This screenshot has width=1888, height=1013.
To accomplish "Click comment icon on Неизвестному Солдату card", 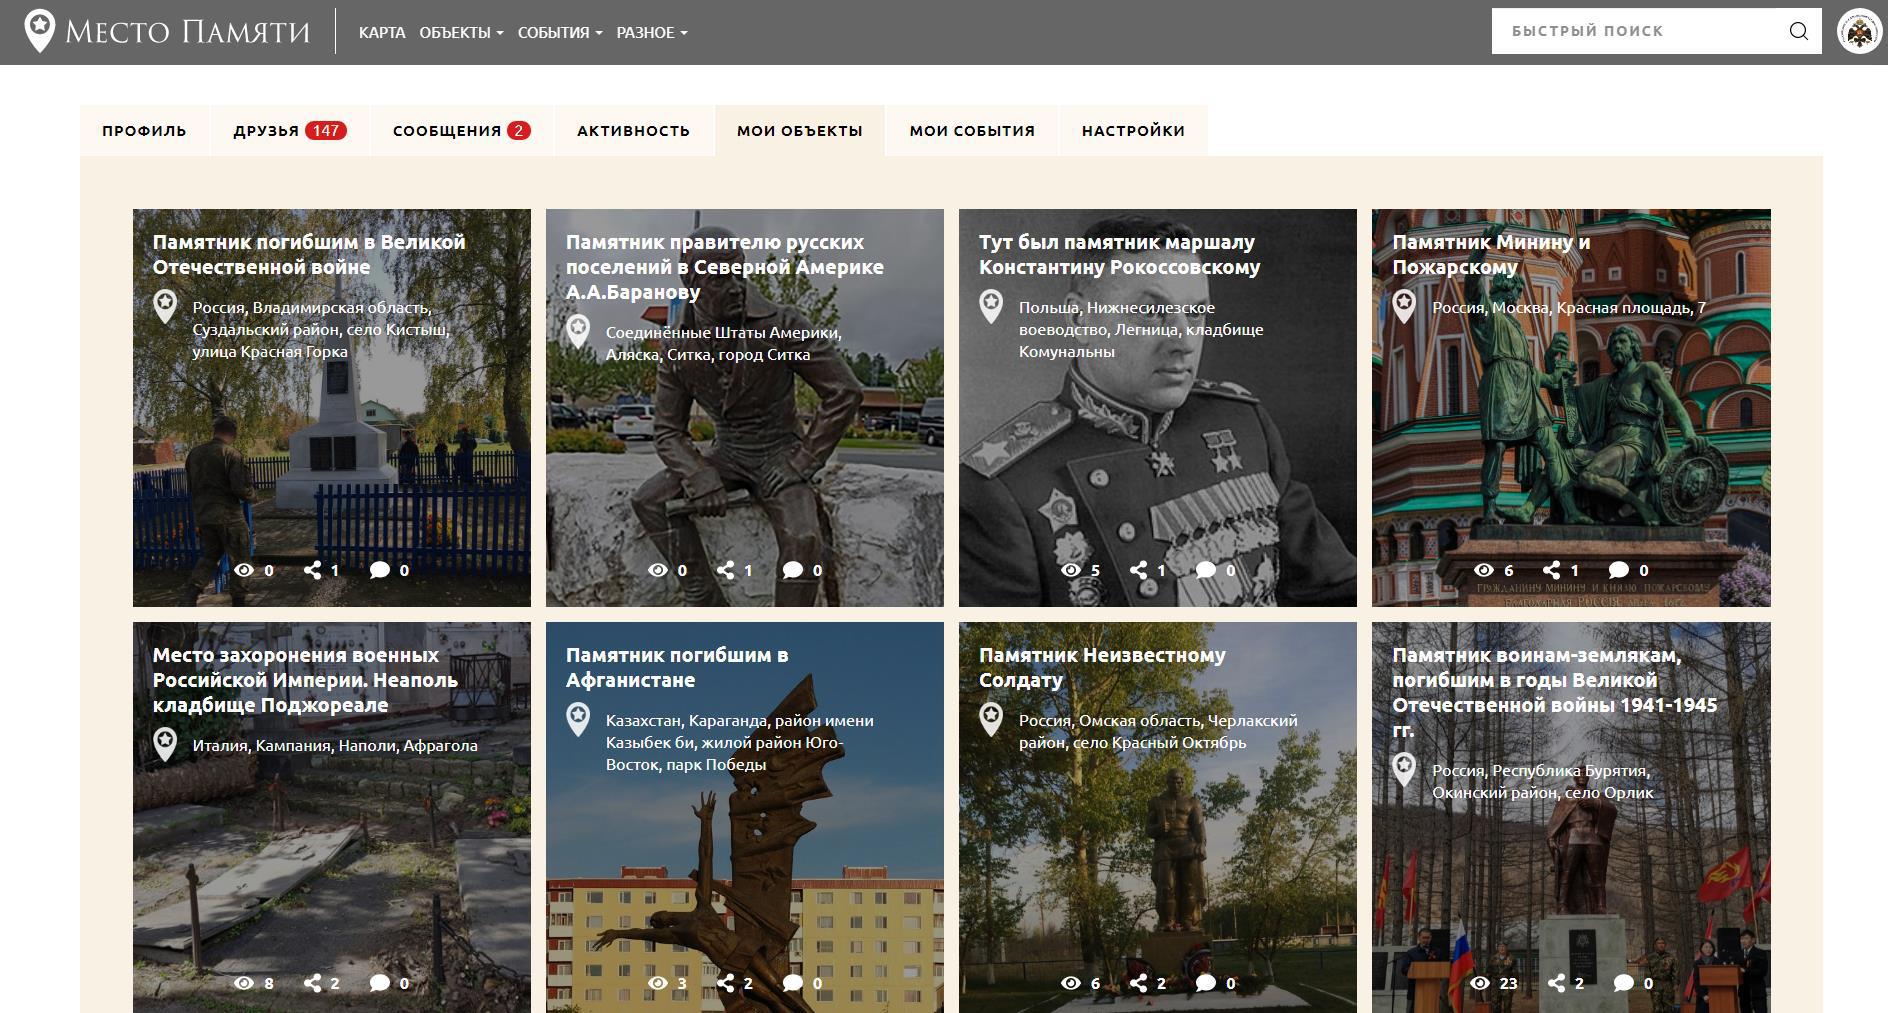I will [x=1206, y=983].
